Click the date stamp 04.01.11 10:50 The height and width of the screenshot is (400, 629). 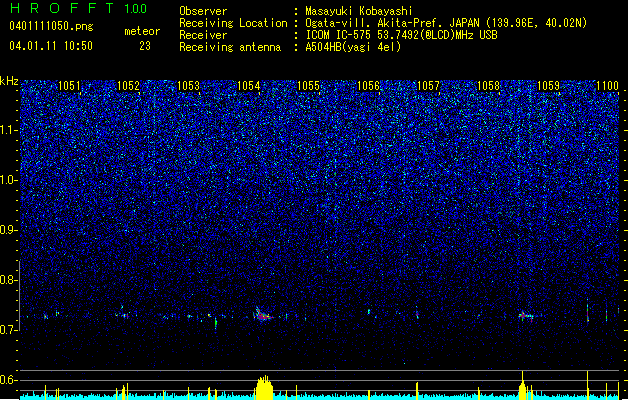pyautogui.click(x=51, y=46)
